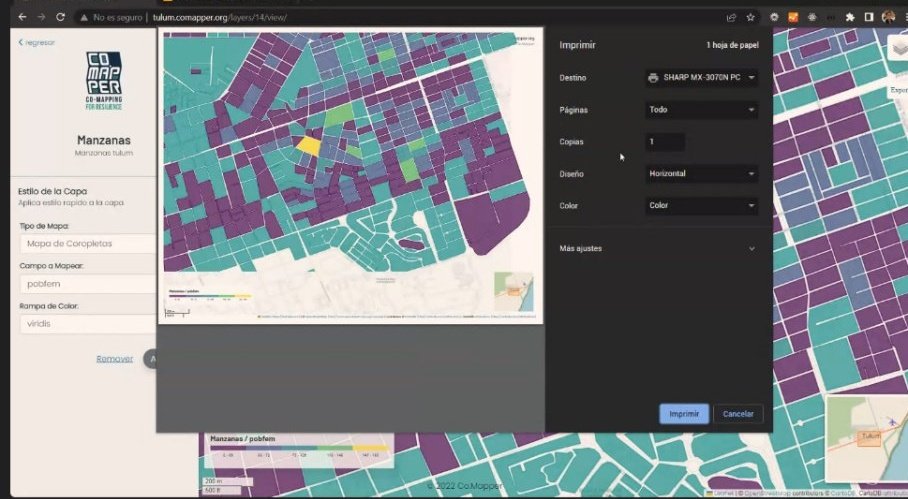Open the Color mode dropdown
This screenshot has height=499, width=908.
(x=701, y=206)
